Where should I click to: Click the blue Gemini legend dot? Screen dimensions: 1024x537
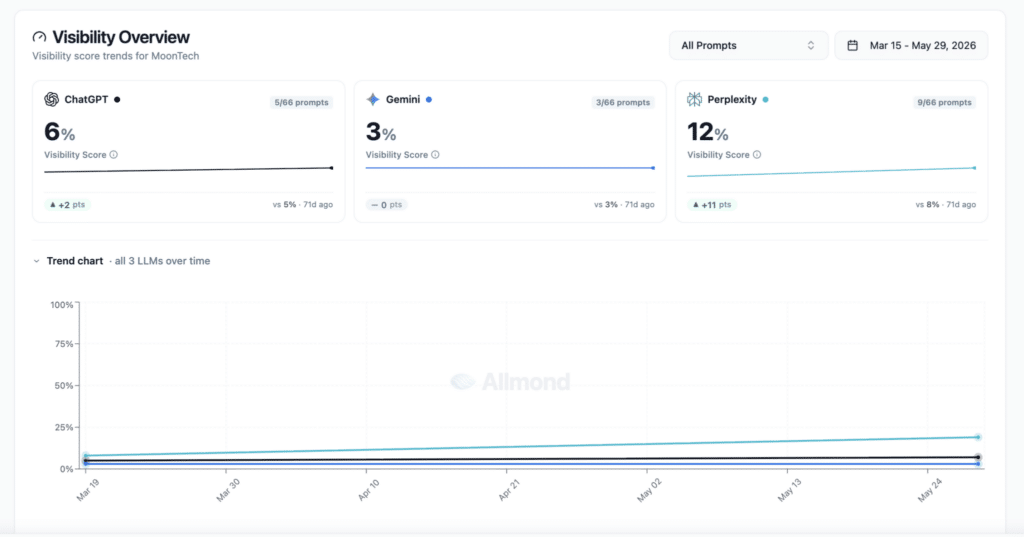point(429,100)
